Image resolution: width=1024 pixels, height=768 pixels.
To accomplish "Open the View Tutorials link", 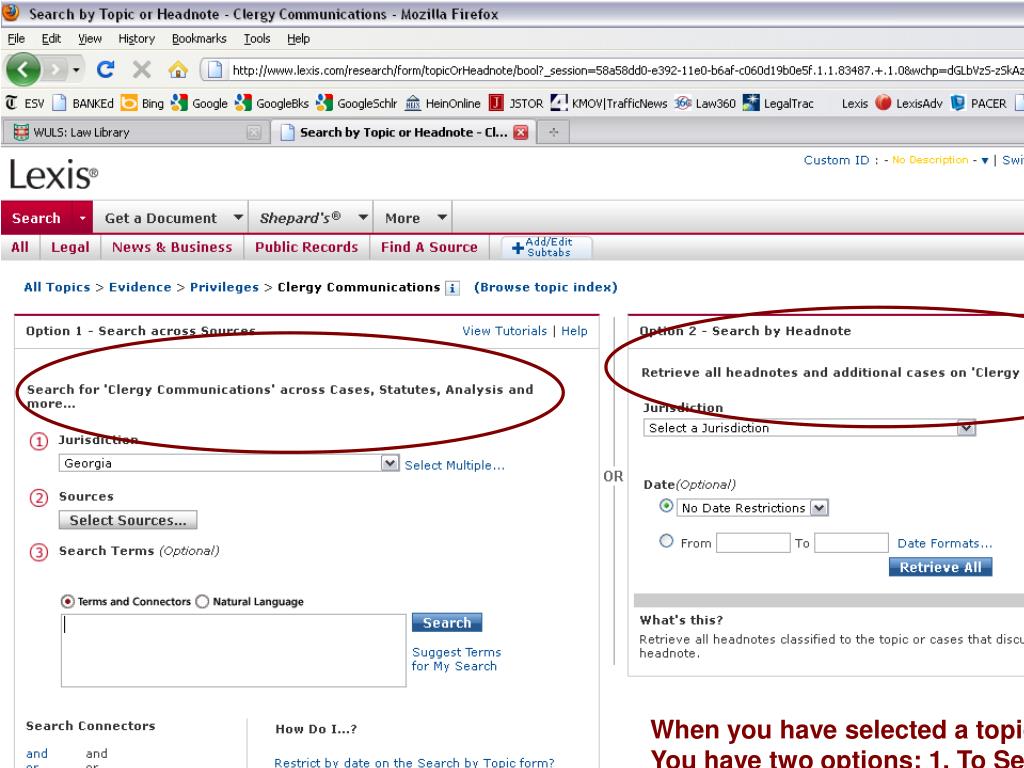I will pyautogui.click(x=504, y=331).
